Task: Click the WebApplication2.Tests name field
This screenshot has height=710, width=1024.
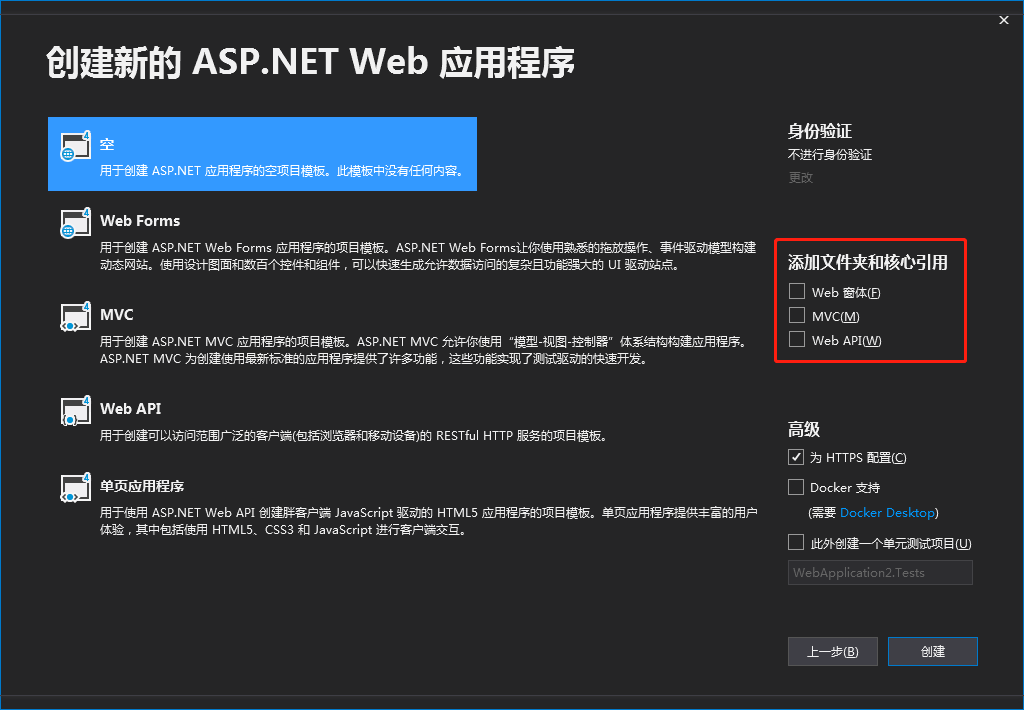Action: [x=880, y=572]
